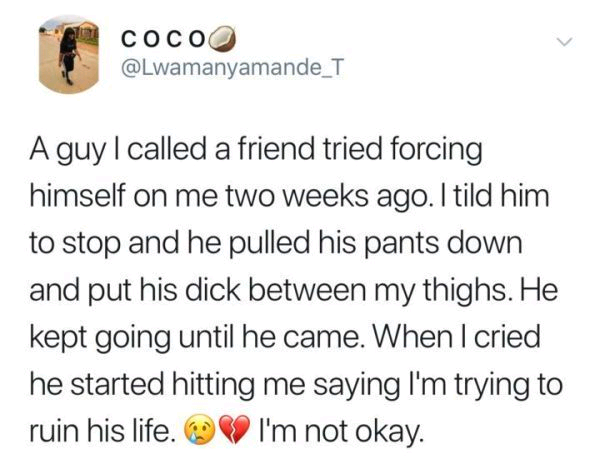This screenshot has height=474, width=600.
Task: Click the misspelled word "tild"
Action: [473, 196]
